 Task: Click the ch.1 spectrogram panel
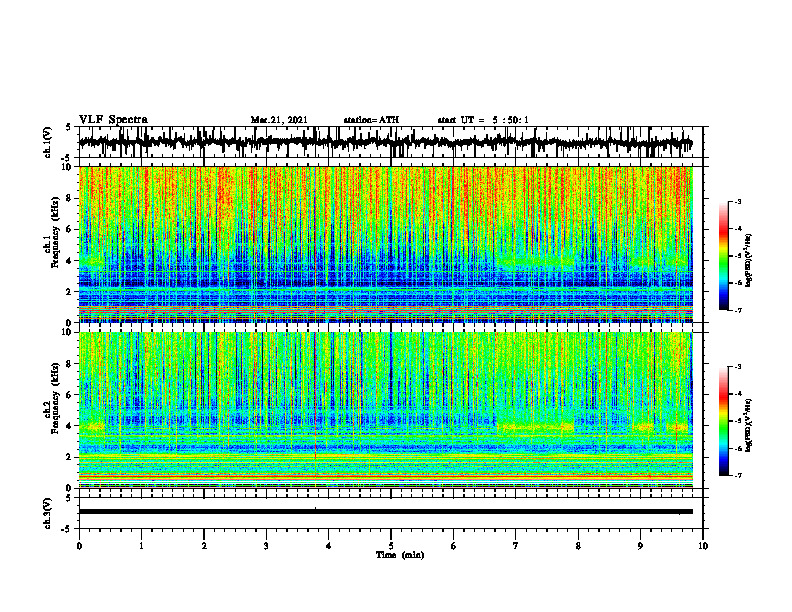pyautogui.click(x=385, y=244)
